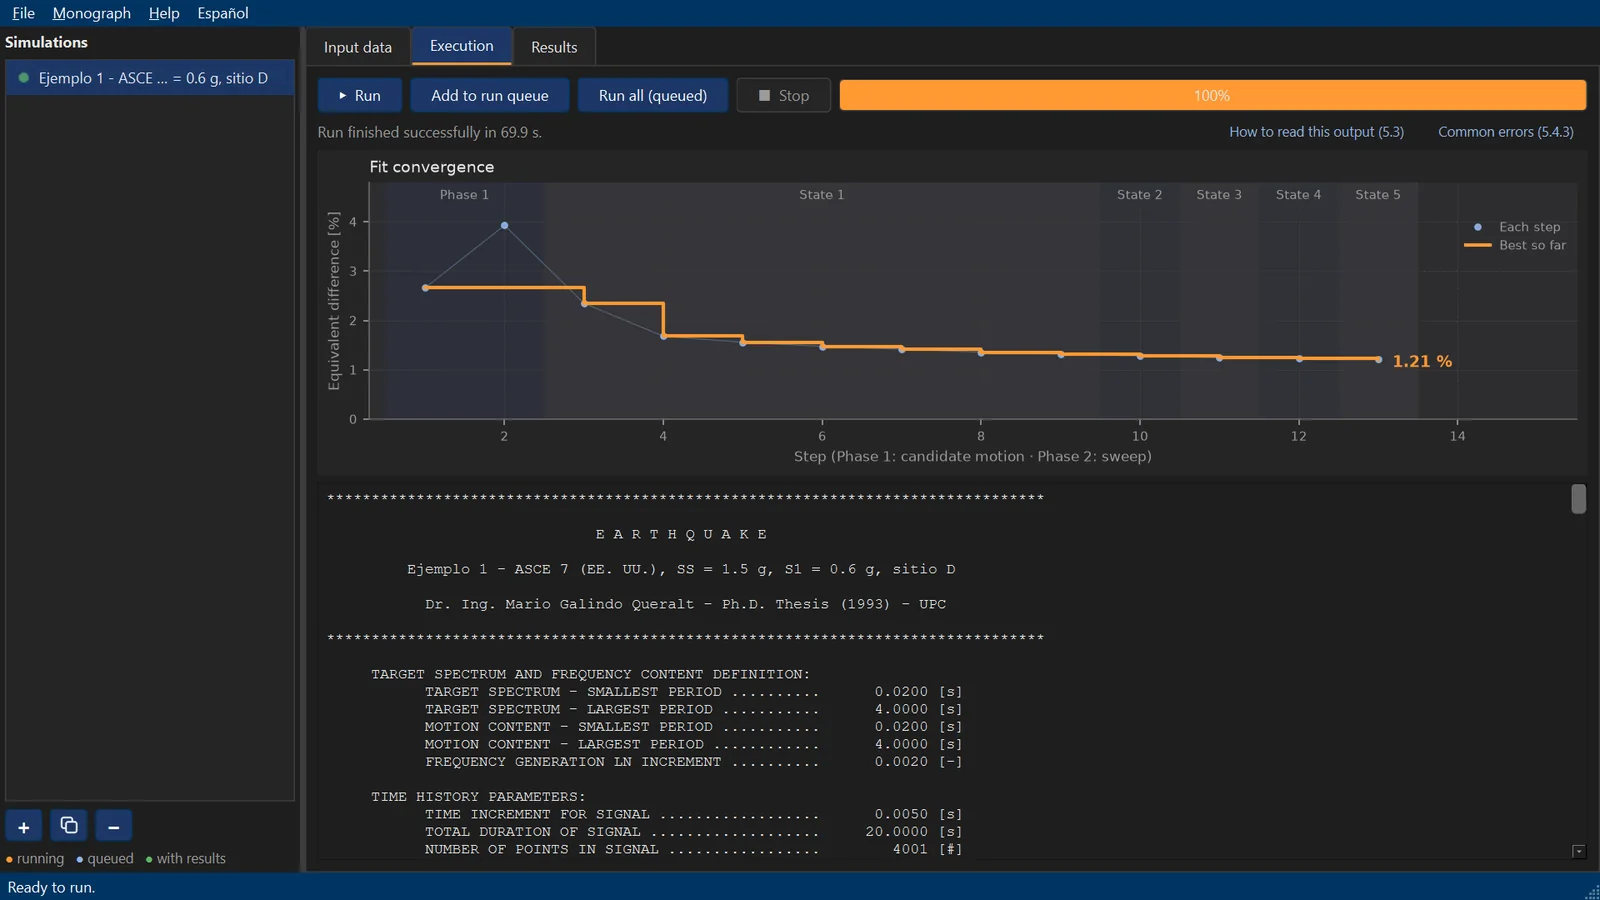Click Add to run queue

pos(490,96)
